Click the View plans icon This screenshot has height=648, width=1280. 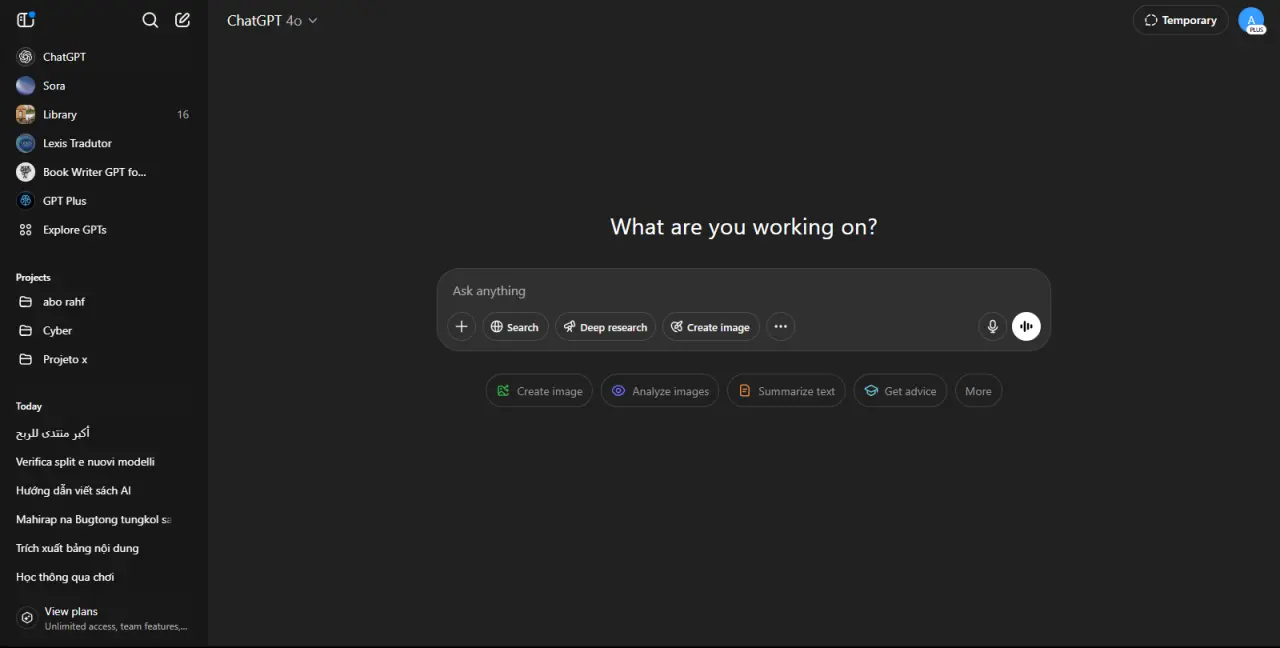point(27,618)
